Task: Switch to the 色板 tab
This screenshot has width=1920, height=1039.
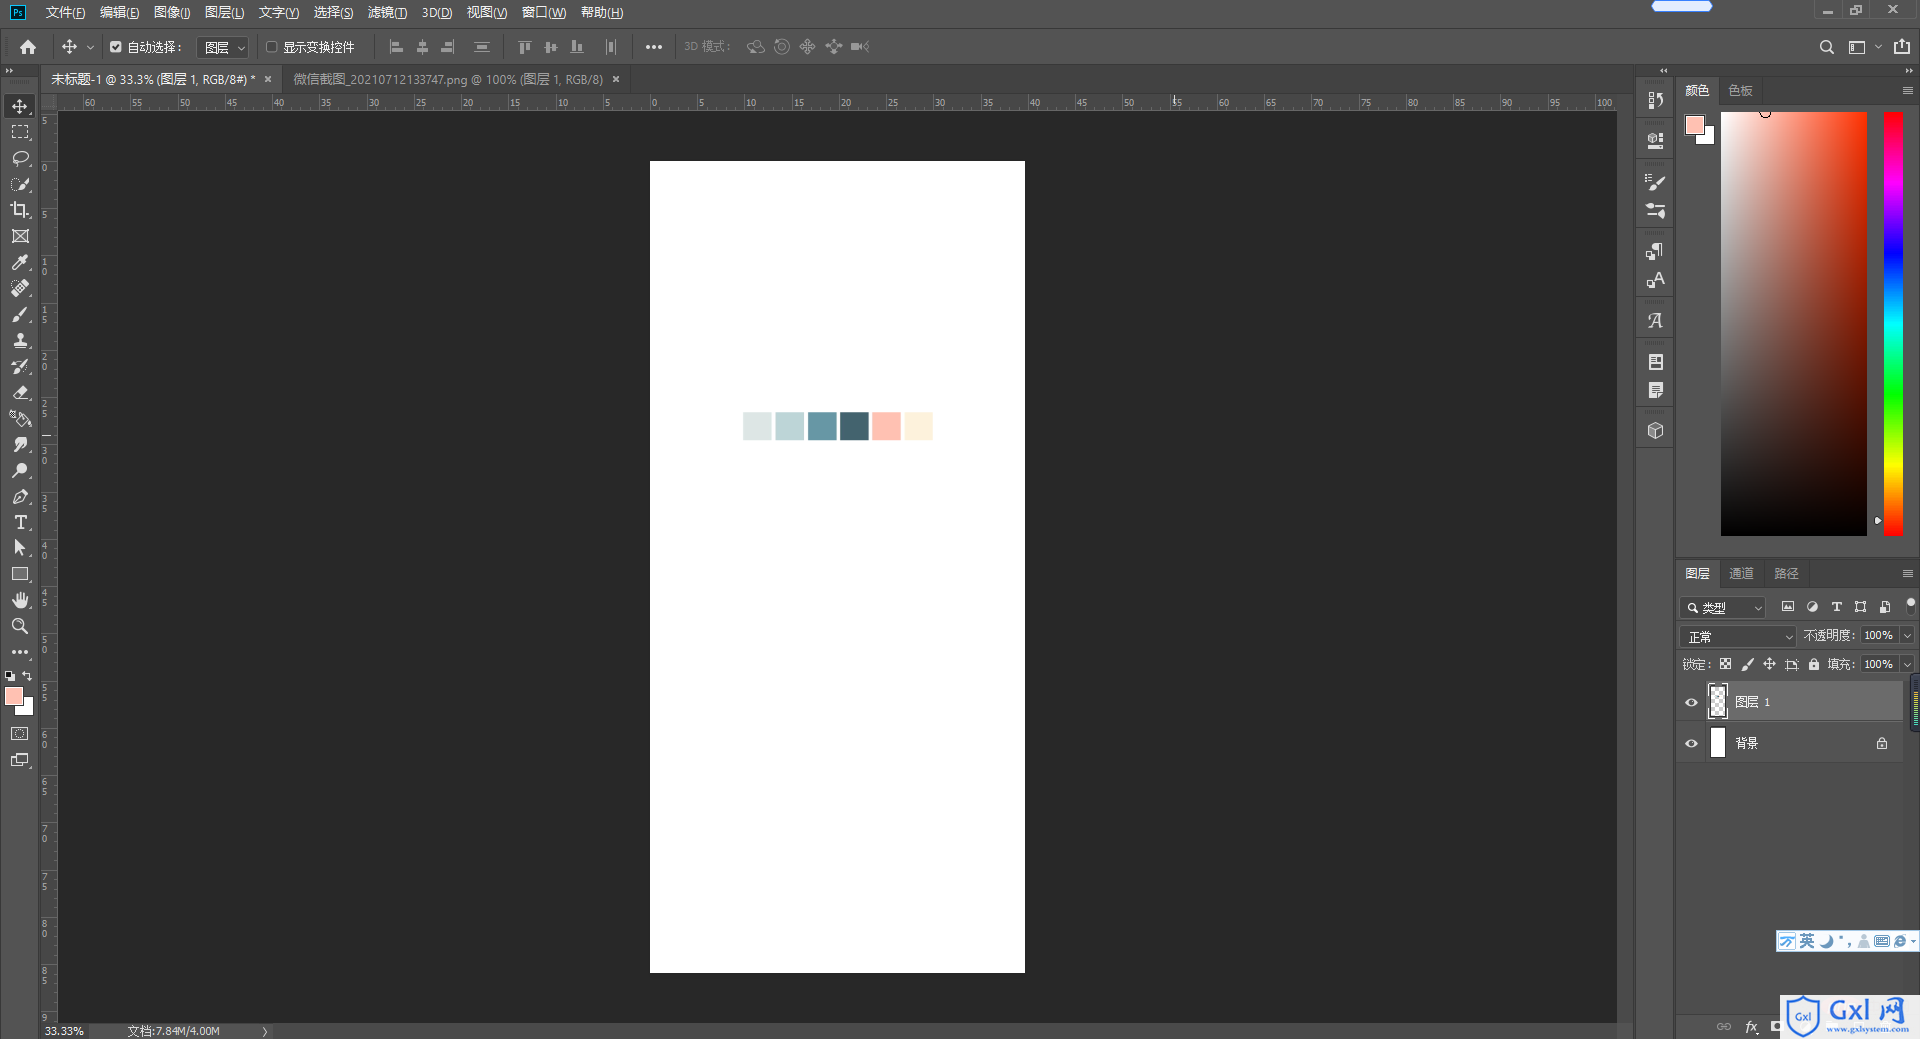Action: [x=1740, y=90]
